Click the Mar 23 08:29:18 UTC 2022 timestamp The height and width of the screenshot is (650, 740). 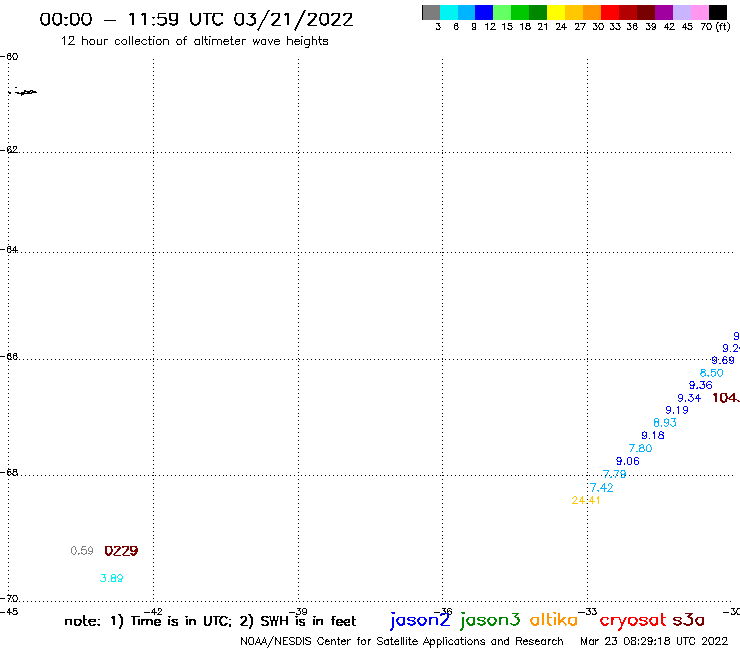click(x=654, y=641)
